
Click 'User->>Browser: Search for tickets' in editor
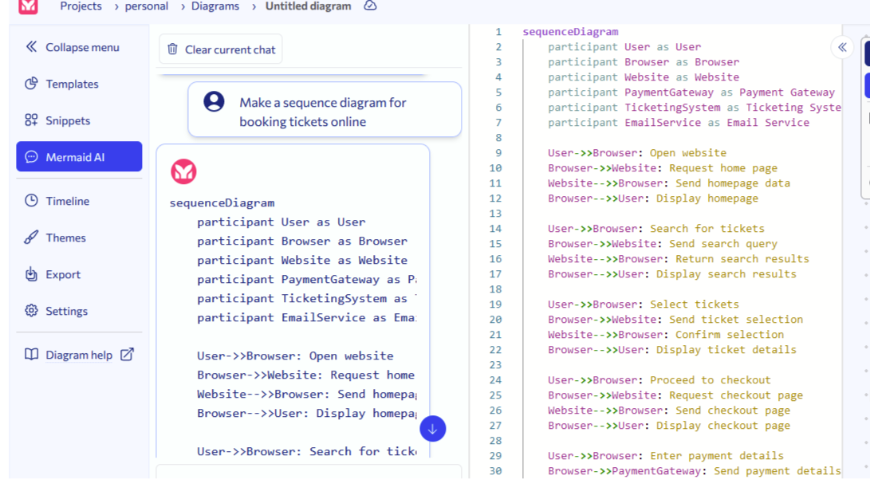pyautogui.click(x=656, y=229)
